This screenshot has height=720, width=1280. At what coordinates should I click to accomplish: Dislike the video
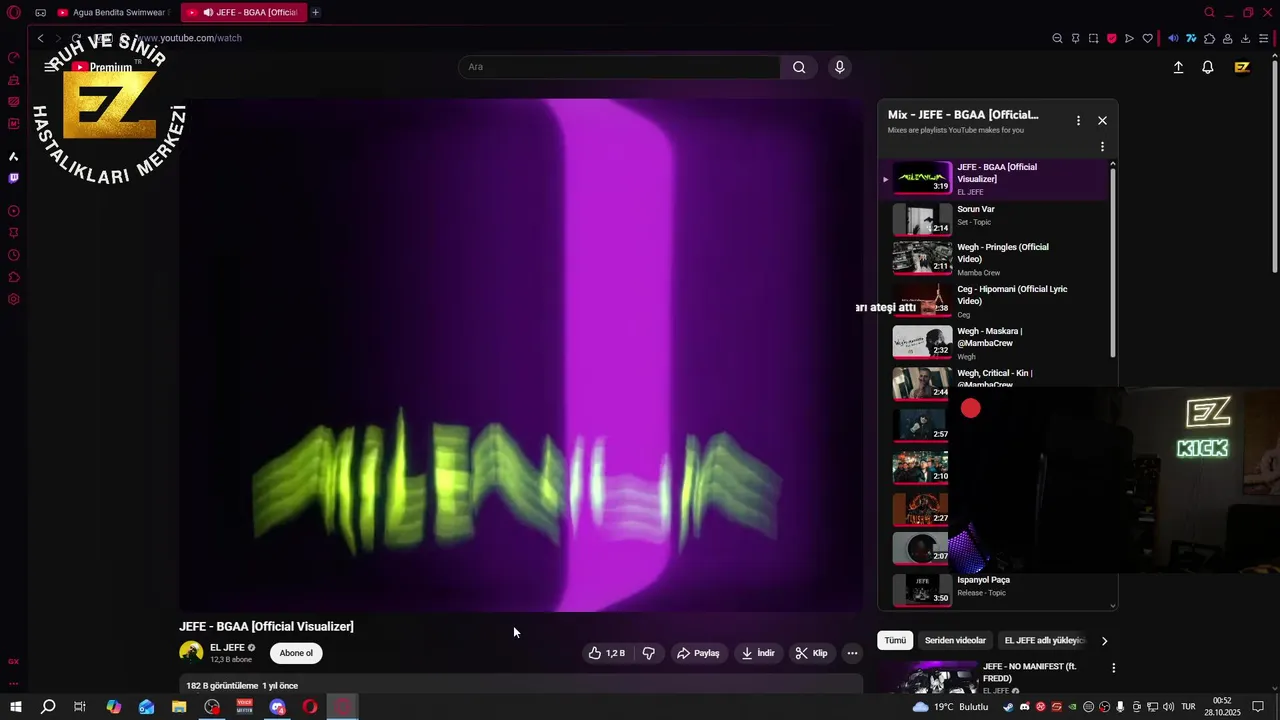649,653
